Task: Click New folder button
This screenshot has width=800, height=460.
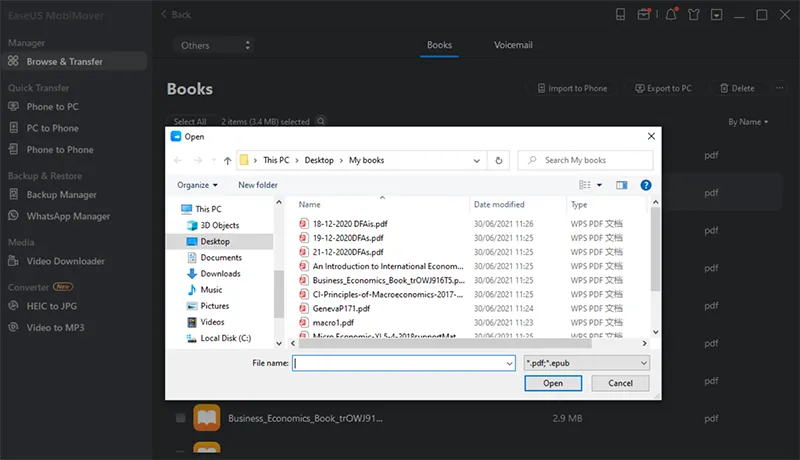Action: [x=258, y=185]
